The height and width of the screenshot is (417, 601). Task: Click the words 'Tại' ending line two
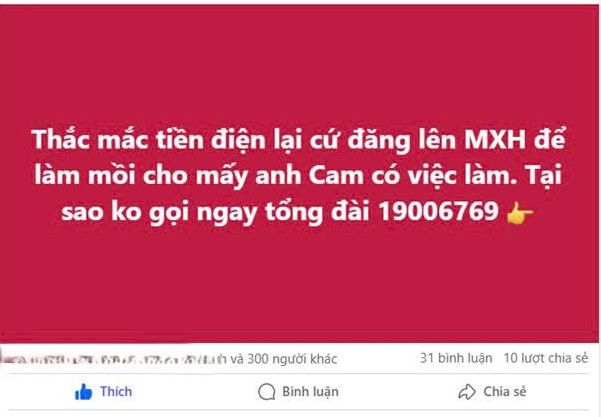pos(545,176)
